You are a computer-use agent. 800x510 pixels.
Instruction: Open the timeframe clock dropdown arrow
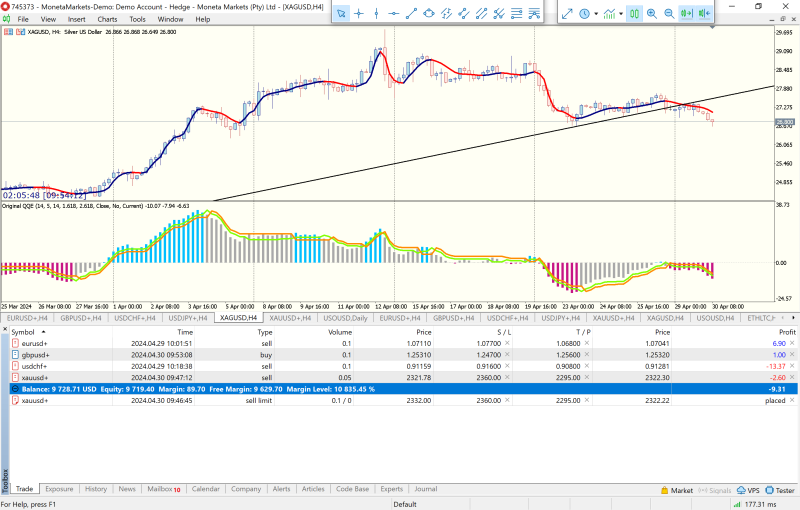click(x=596, y=13)
